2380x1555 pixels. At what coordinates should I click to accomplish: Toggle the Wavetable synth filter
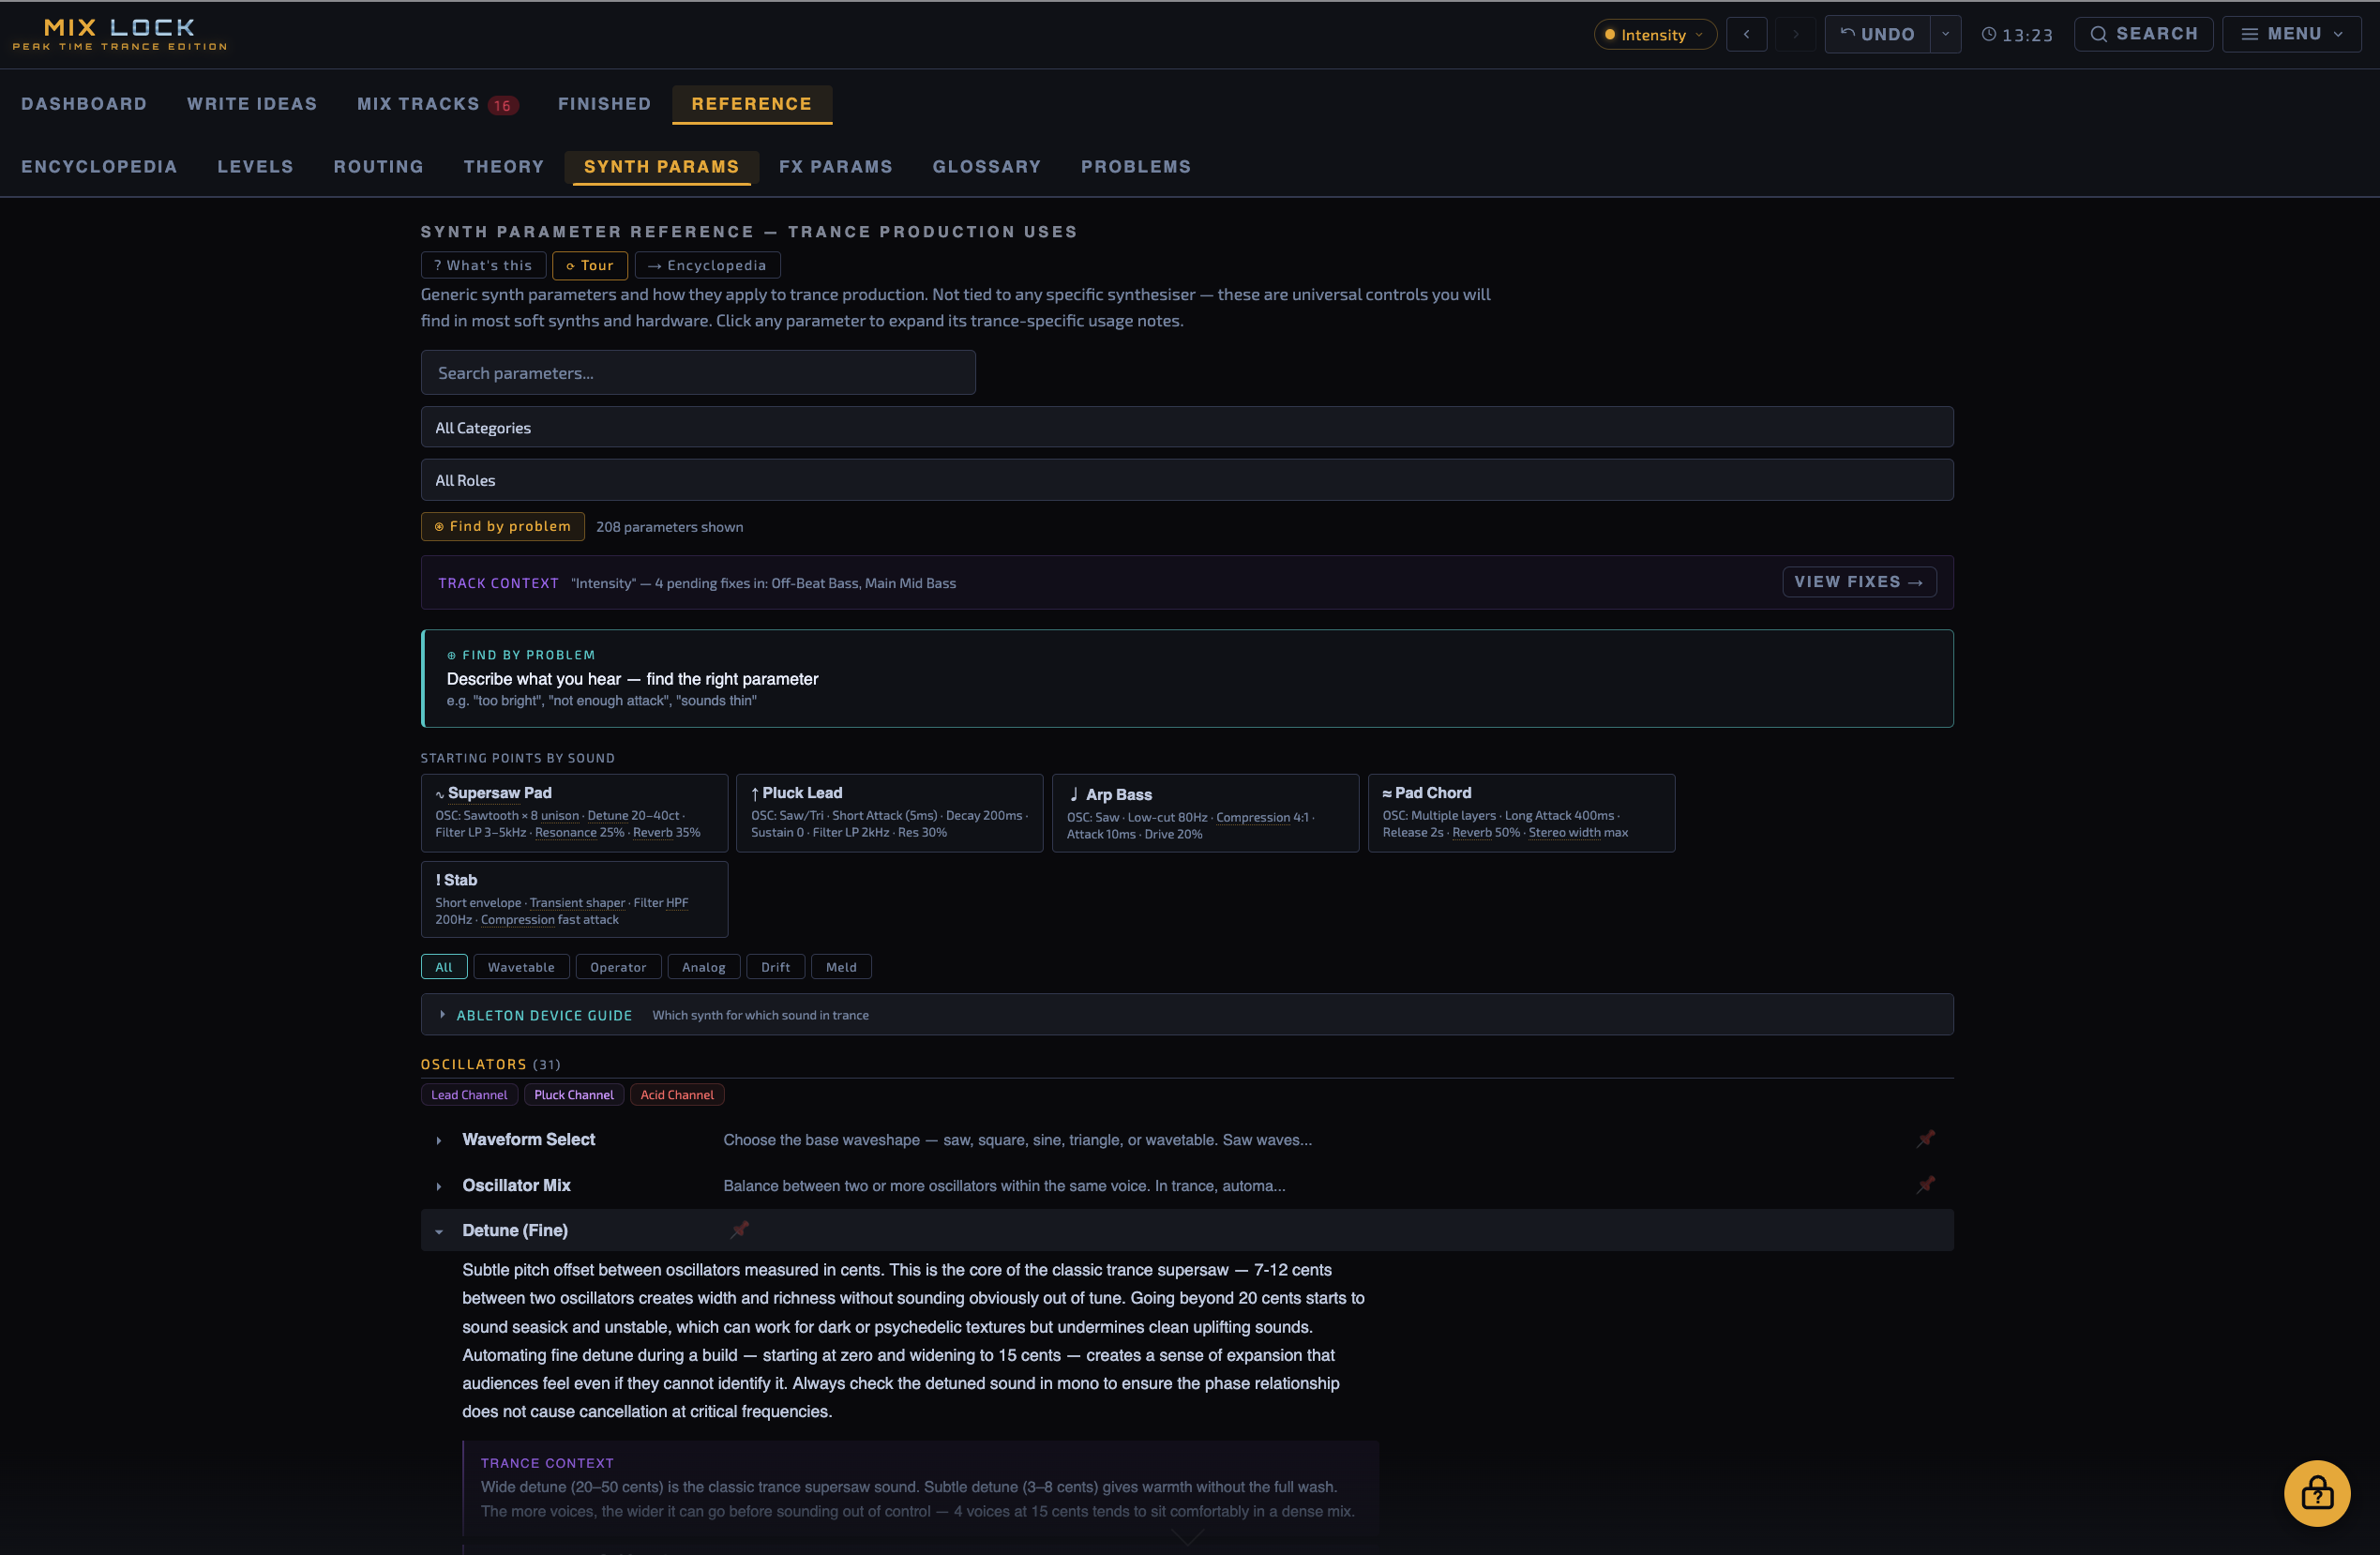(521, 966)
